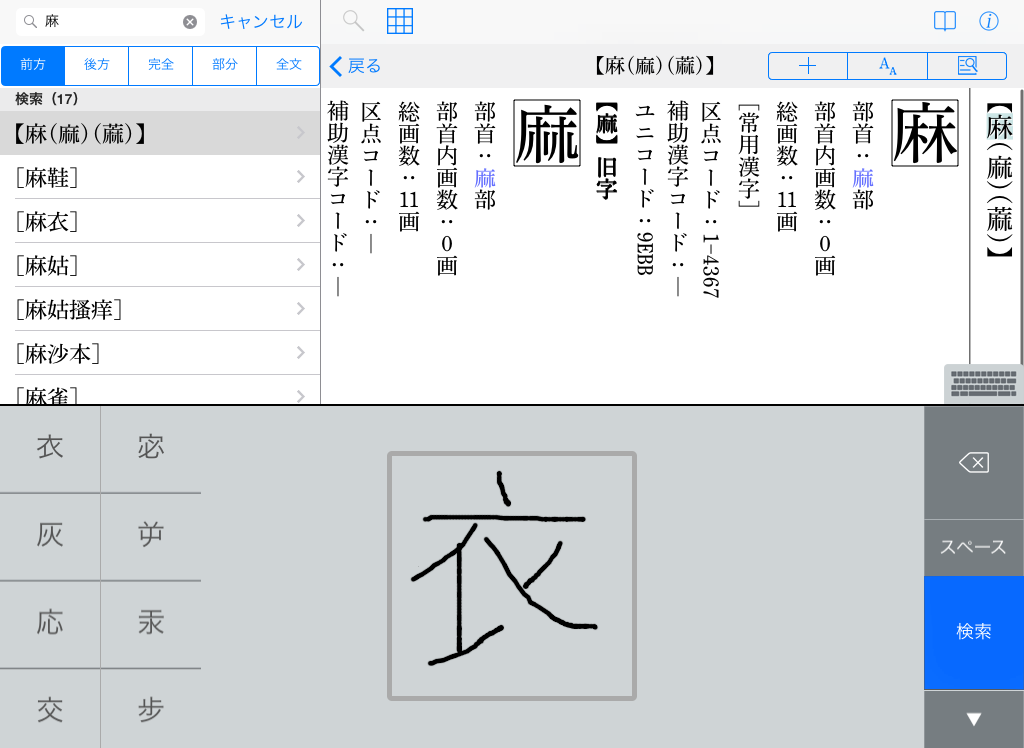Select the 前方 prefix match mode

[x=33, y=65]
